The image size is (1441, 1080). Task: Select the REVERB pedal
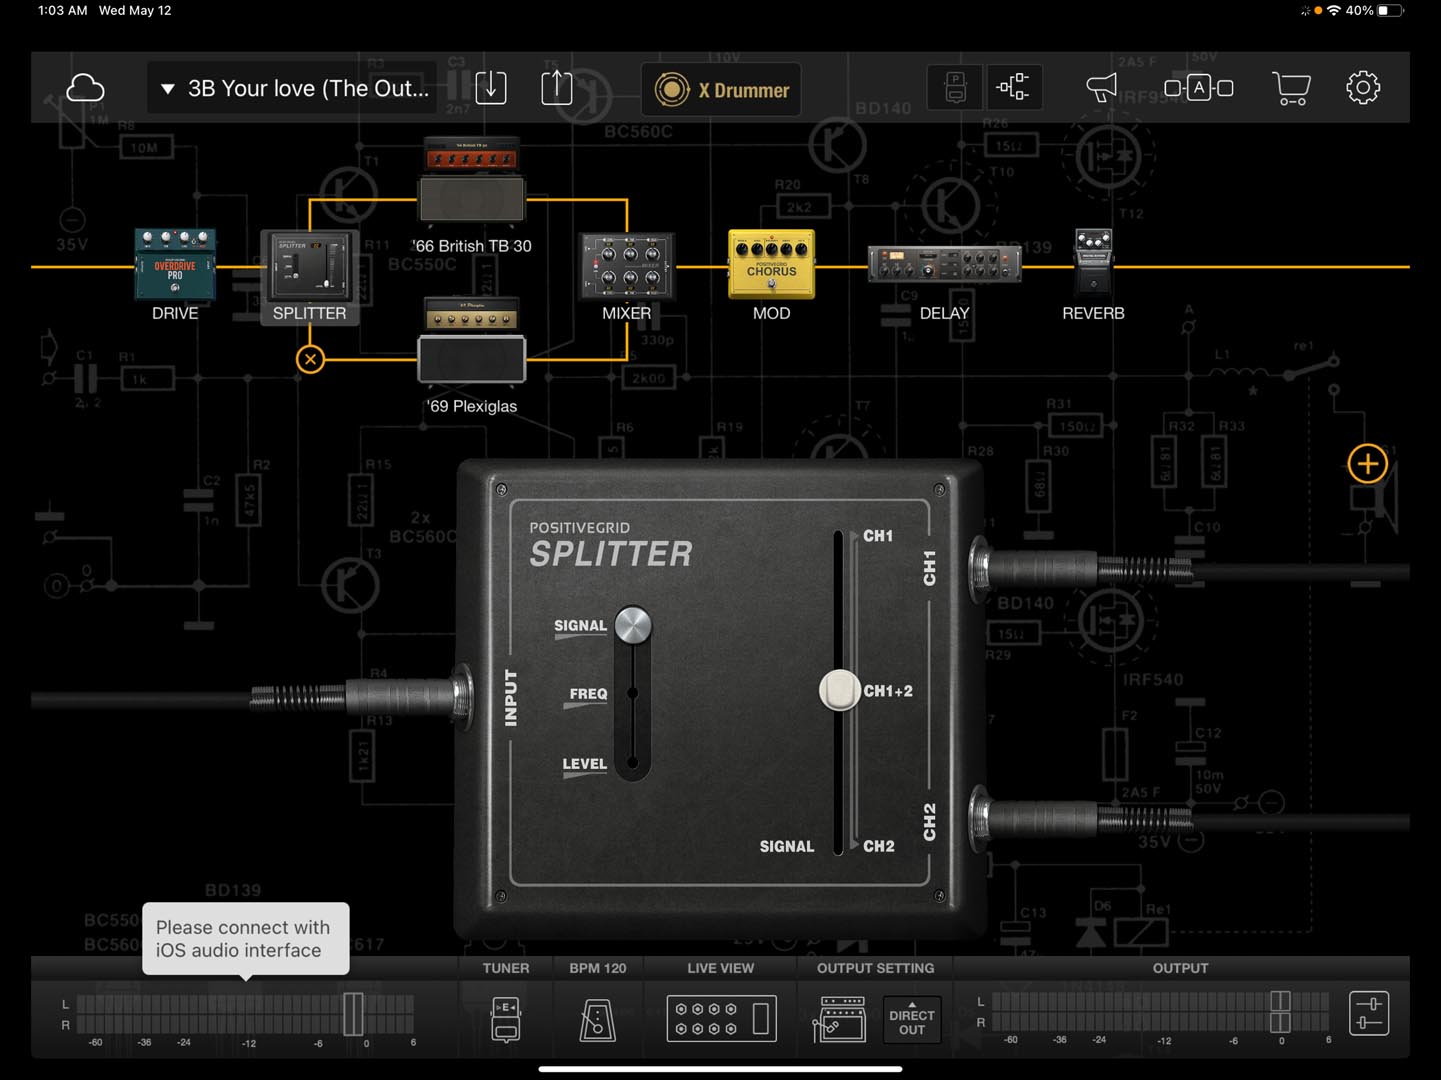coord(1093,262)
